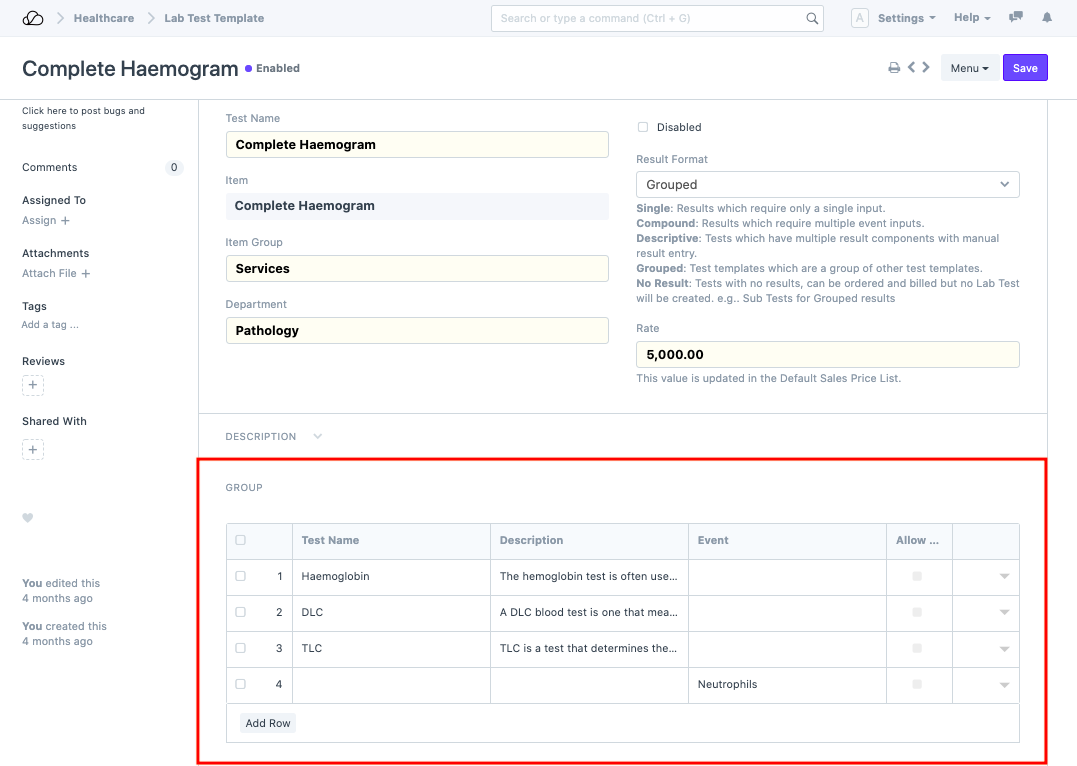Open the Help menu

point(971,18)
